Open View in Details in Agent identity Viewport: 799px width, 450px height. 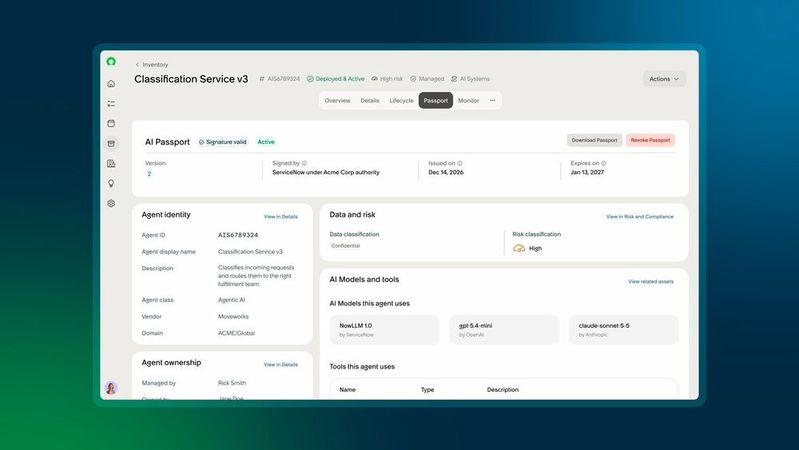[x=281, y=217]
